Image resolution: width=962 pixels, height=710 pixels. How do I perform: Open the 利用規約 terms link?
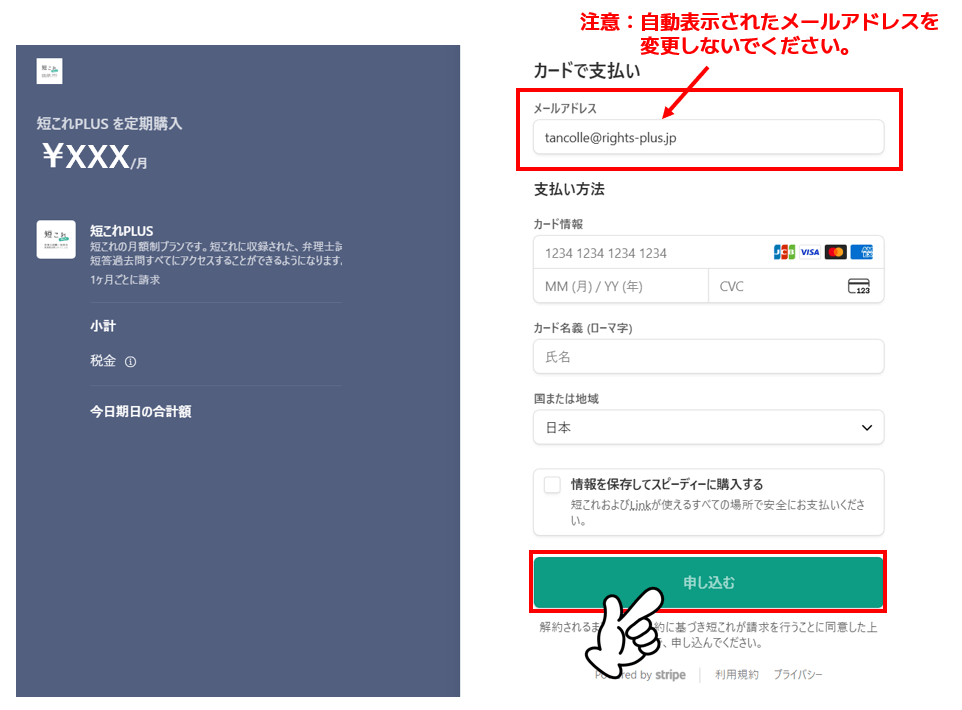pos(736,675)
